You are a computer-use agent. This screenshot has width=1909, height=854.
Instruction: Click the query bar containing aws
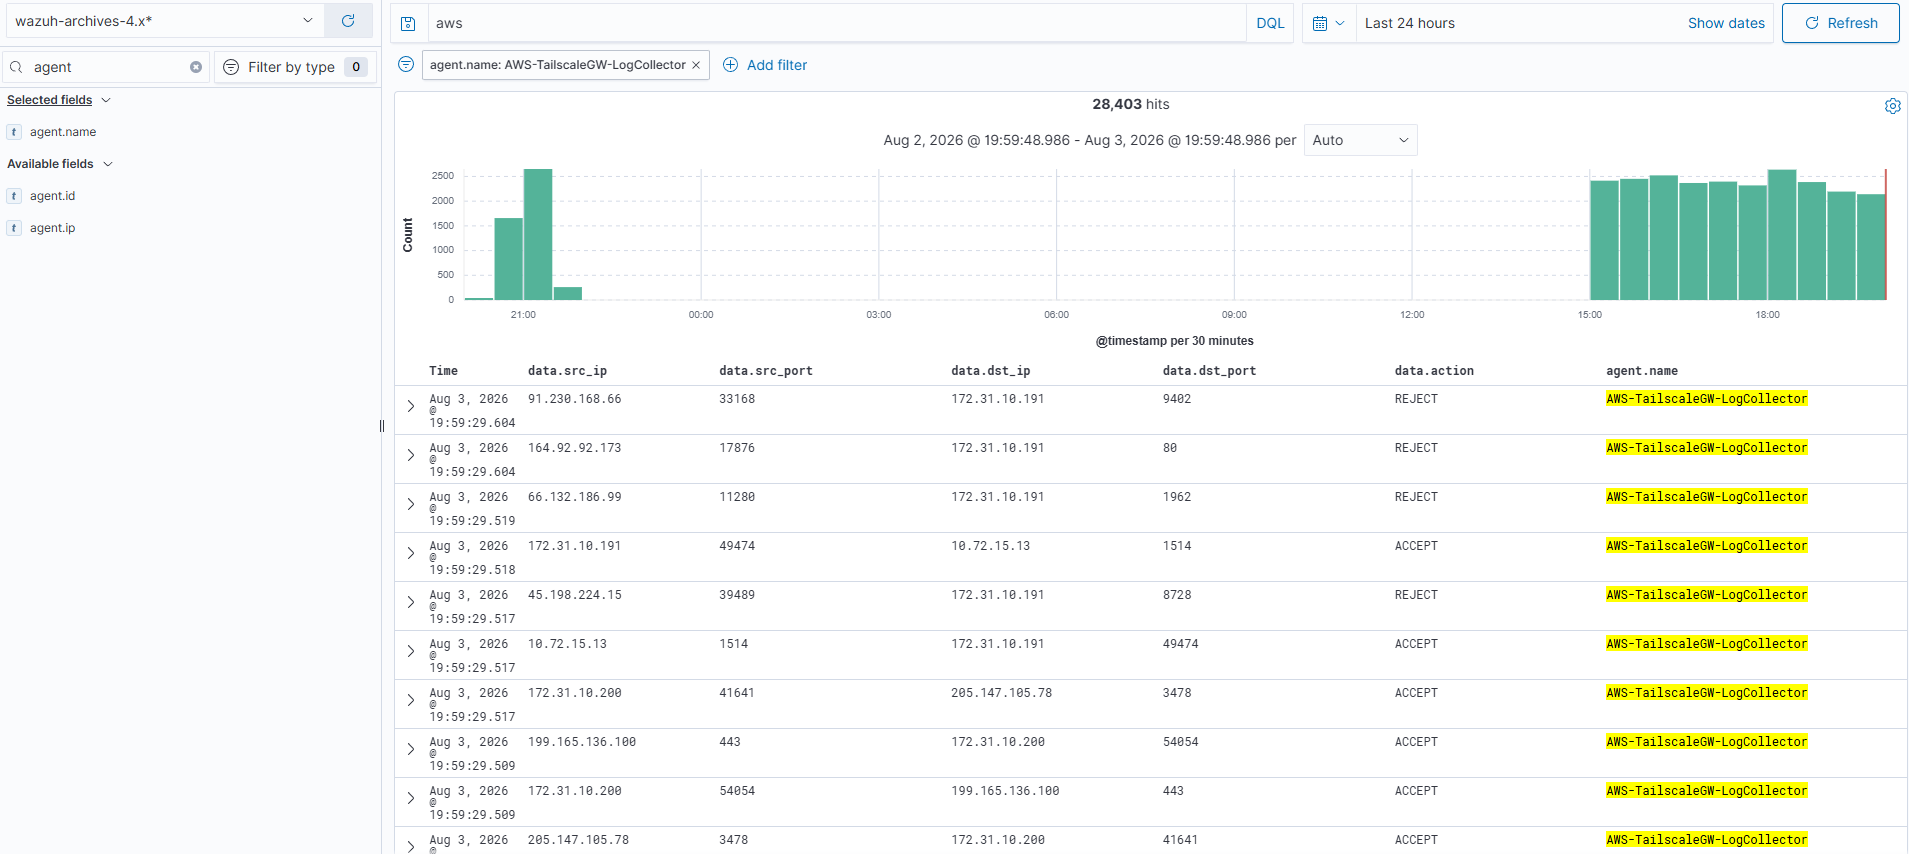(836, 23)
